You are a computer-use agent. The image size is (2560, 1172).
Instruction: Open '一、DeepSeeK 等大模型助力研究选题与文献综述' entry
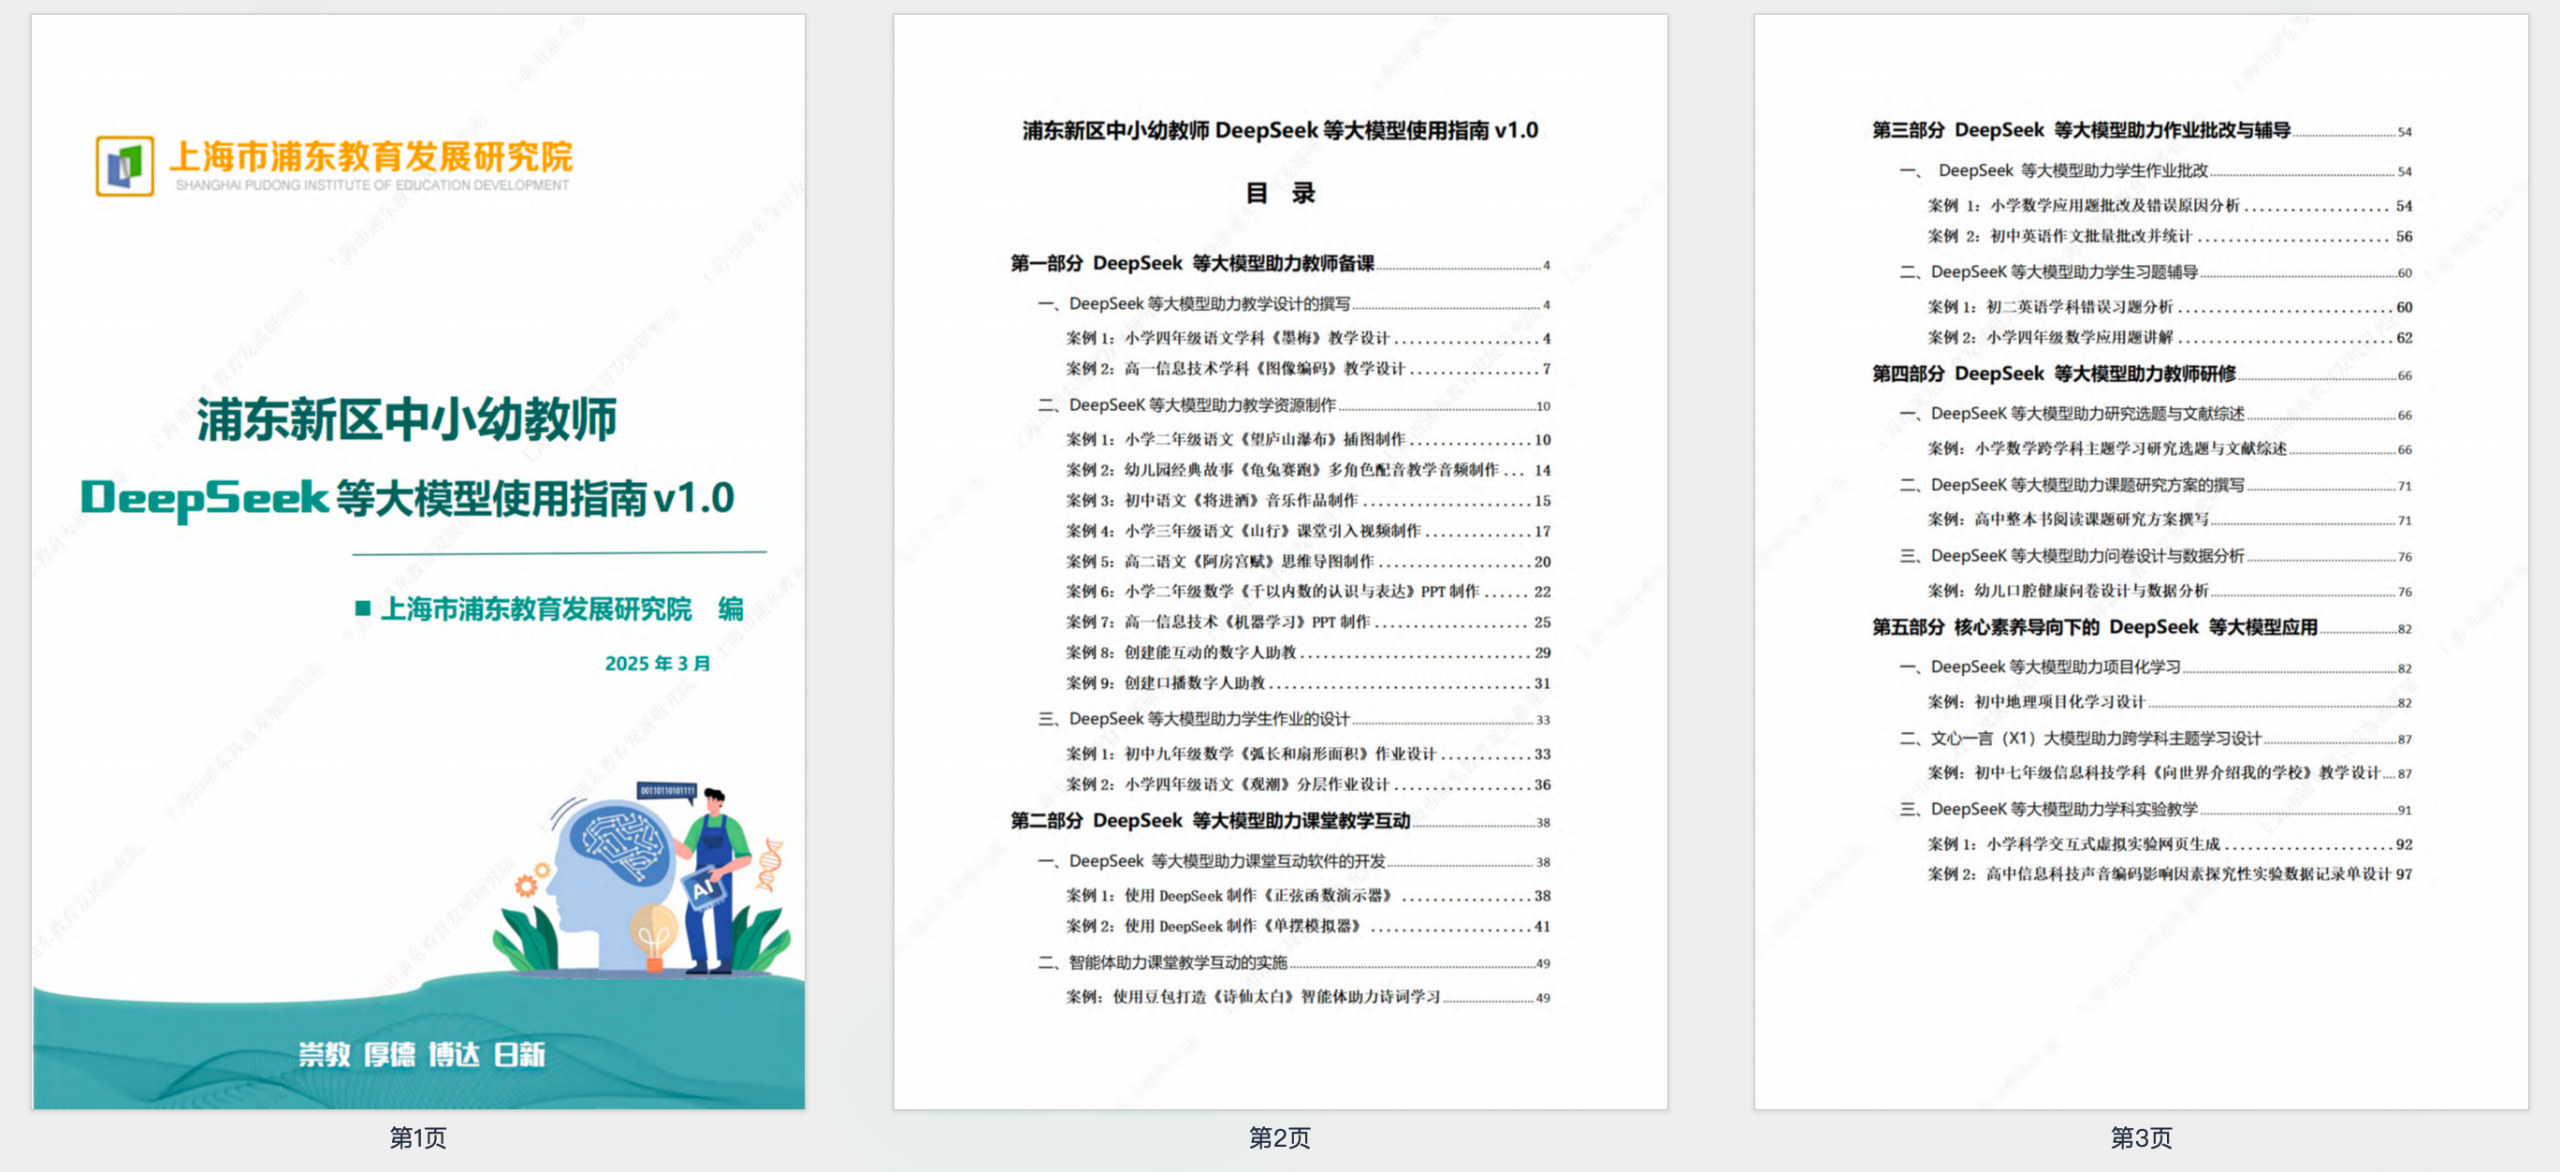[2156, 414]
